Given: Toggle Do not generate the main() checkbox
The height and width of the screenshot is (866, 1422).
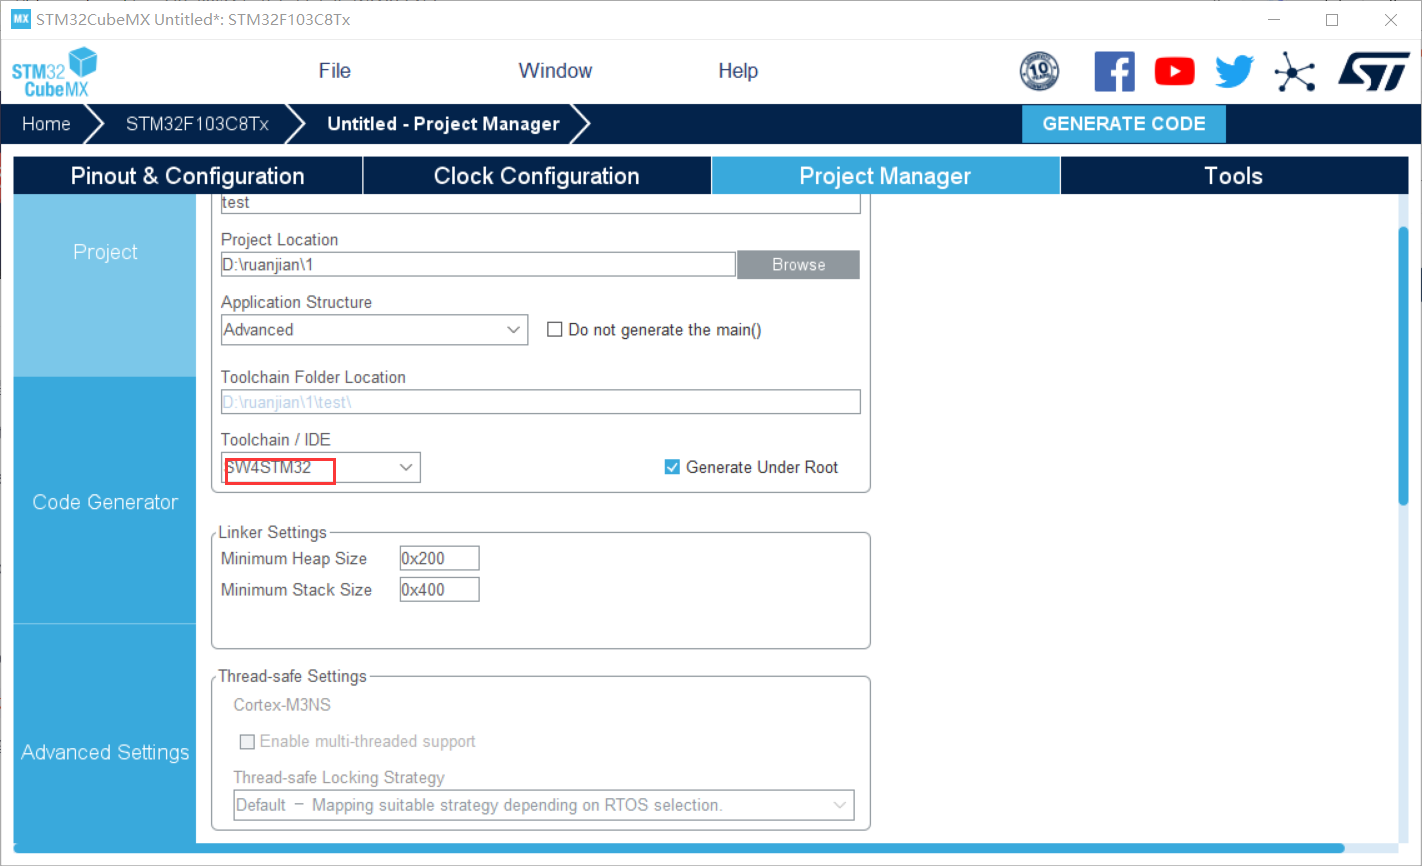Looking at the screenshot, I should (x=555, y=330).
